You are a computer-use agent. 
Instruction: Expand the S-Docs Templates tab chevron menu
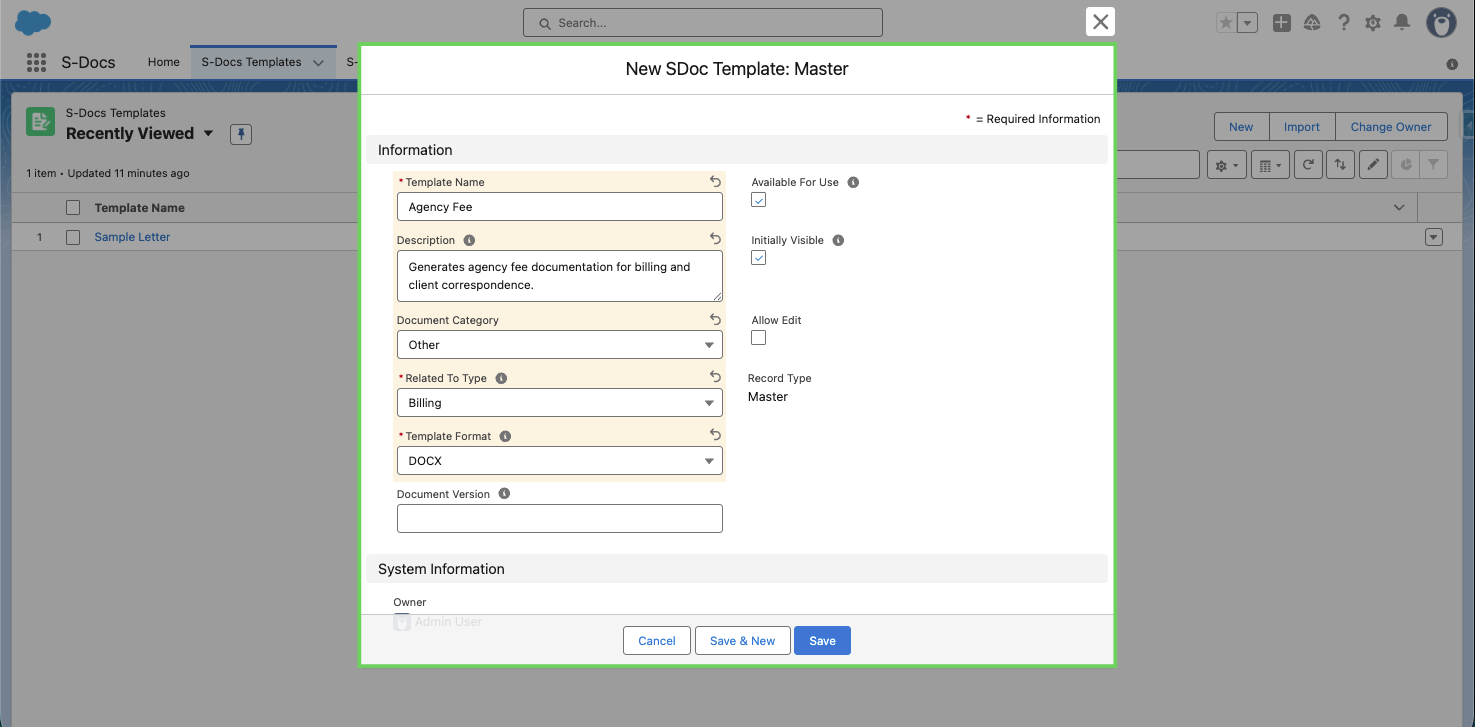(x=318, y=62)
